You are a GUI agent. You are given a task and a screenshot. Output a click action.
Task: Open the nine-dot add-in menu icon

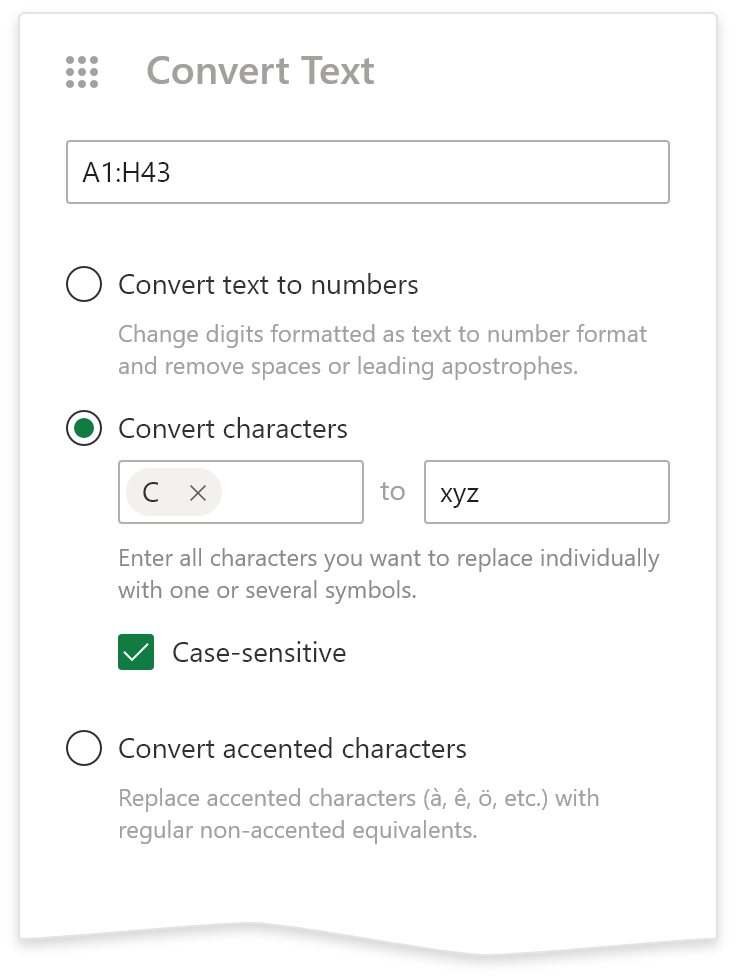pyautogui.click(x=82, y=71)
